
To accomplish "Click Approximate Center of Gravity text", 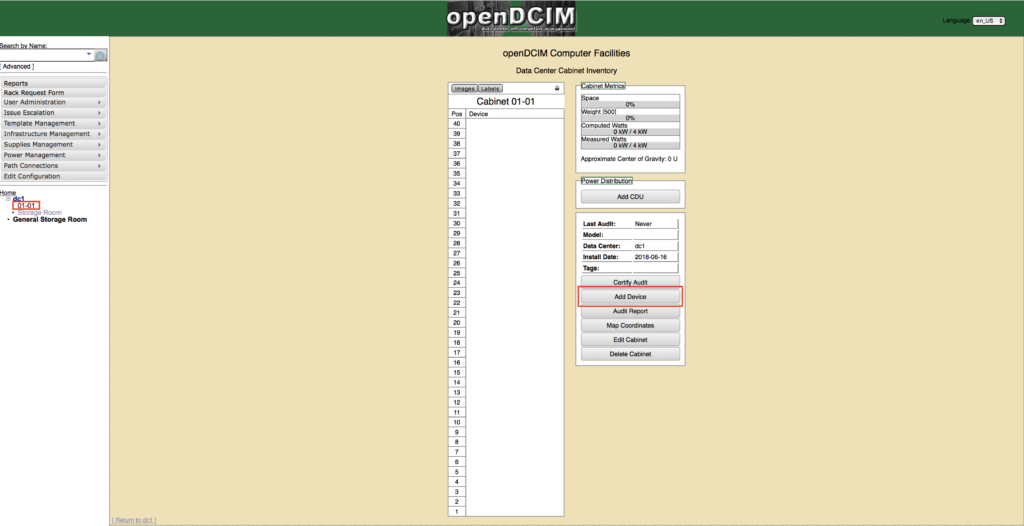I will (629, 159).
